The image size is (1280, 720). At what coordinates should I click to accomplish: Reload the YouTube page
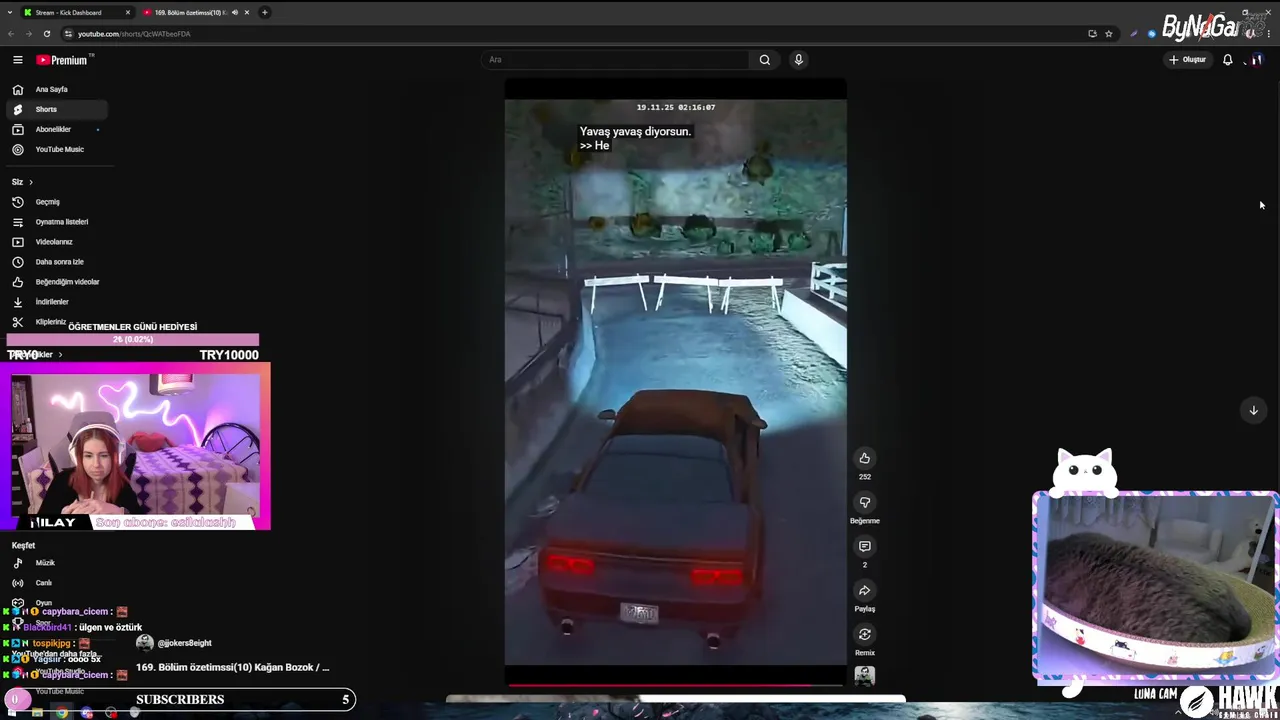pyautogui.click(x=46, y=33)
